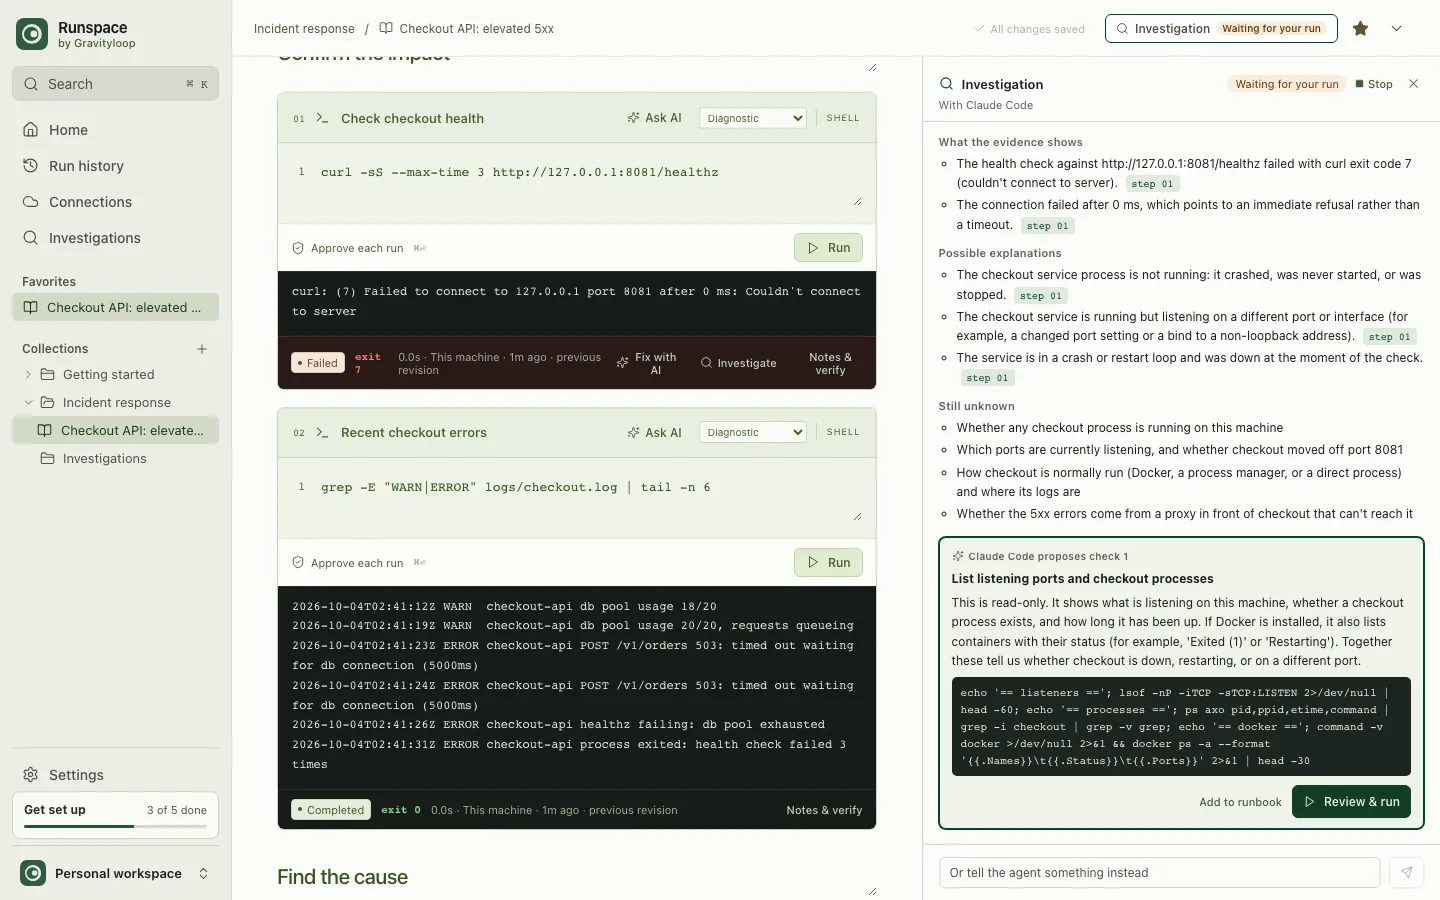Screen dimensions: 1440x900
Task: Click shell icon beside Check checkout health
Action: [322, 118]
